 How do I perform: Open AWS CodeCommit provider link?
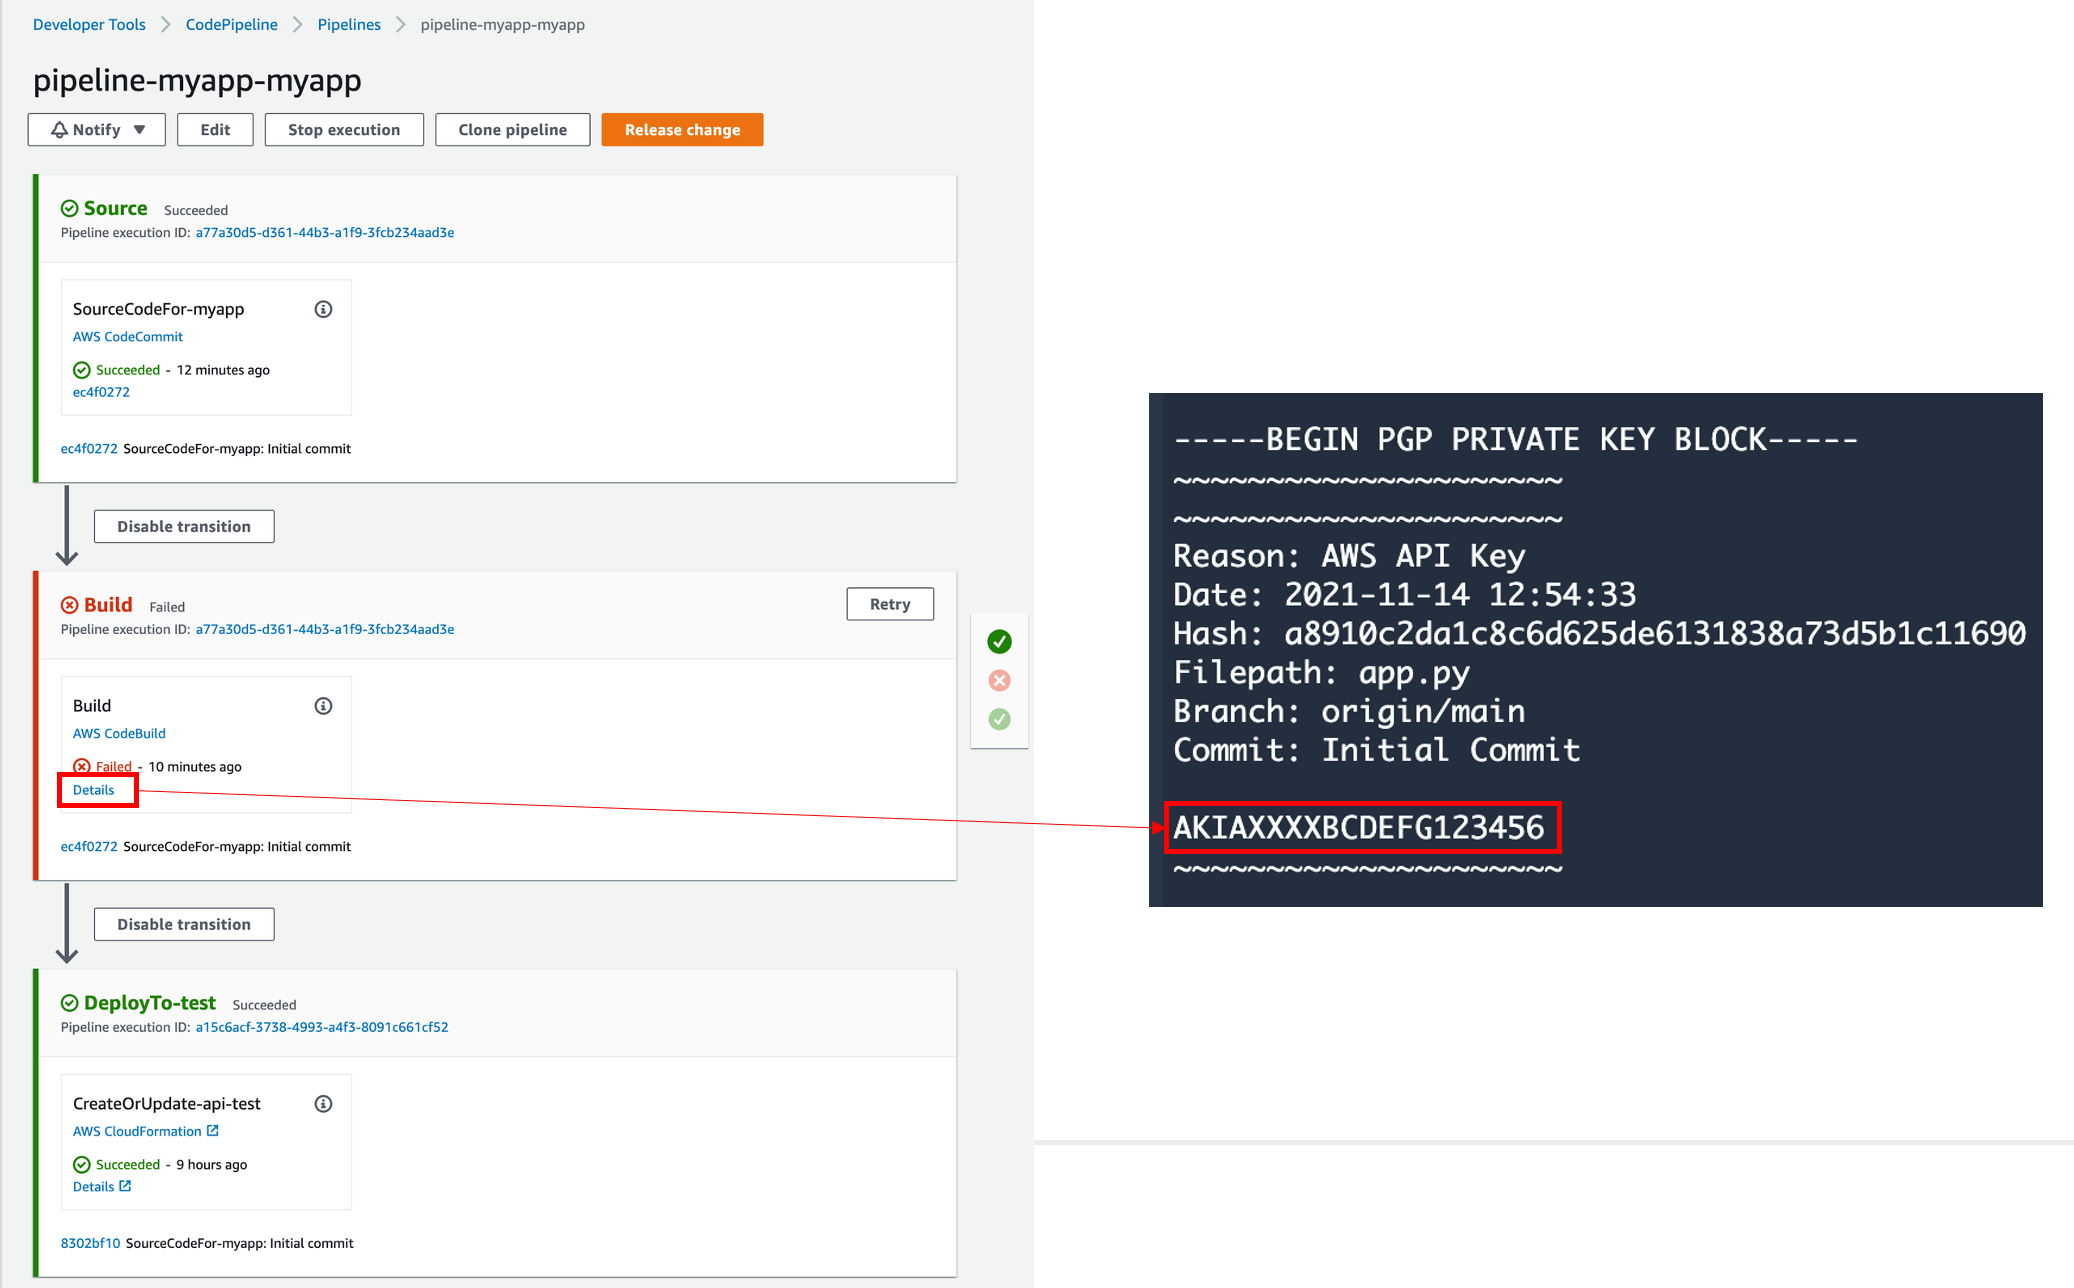pyautogui.click(x=128, y=337)
